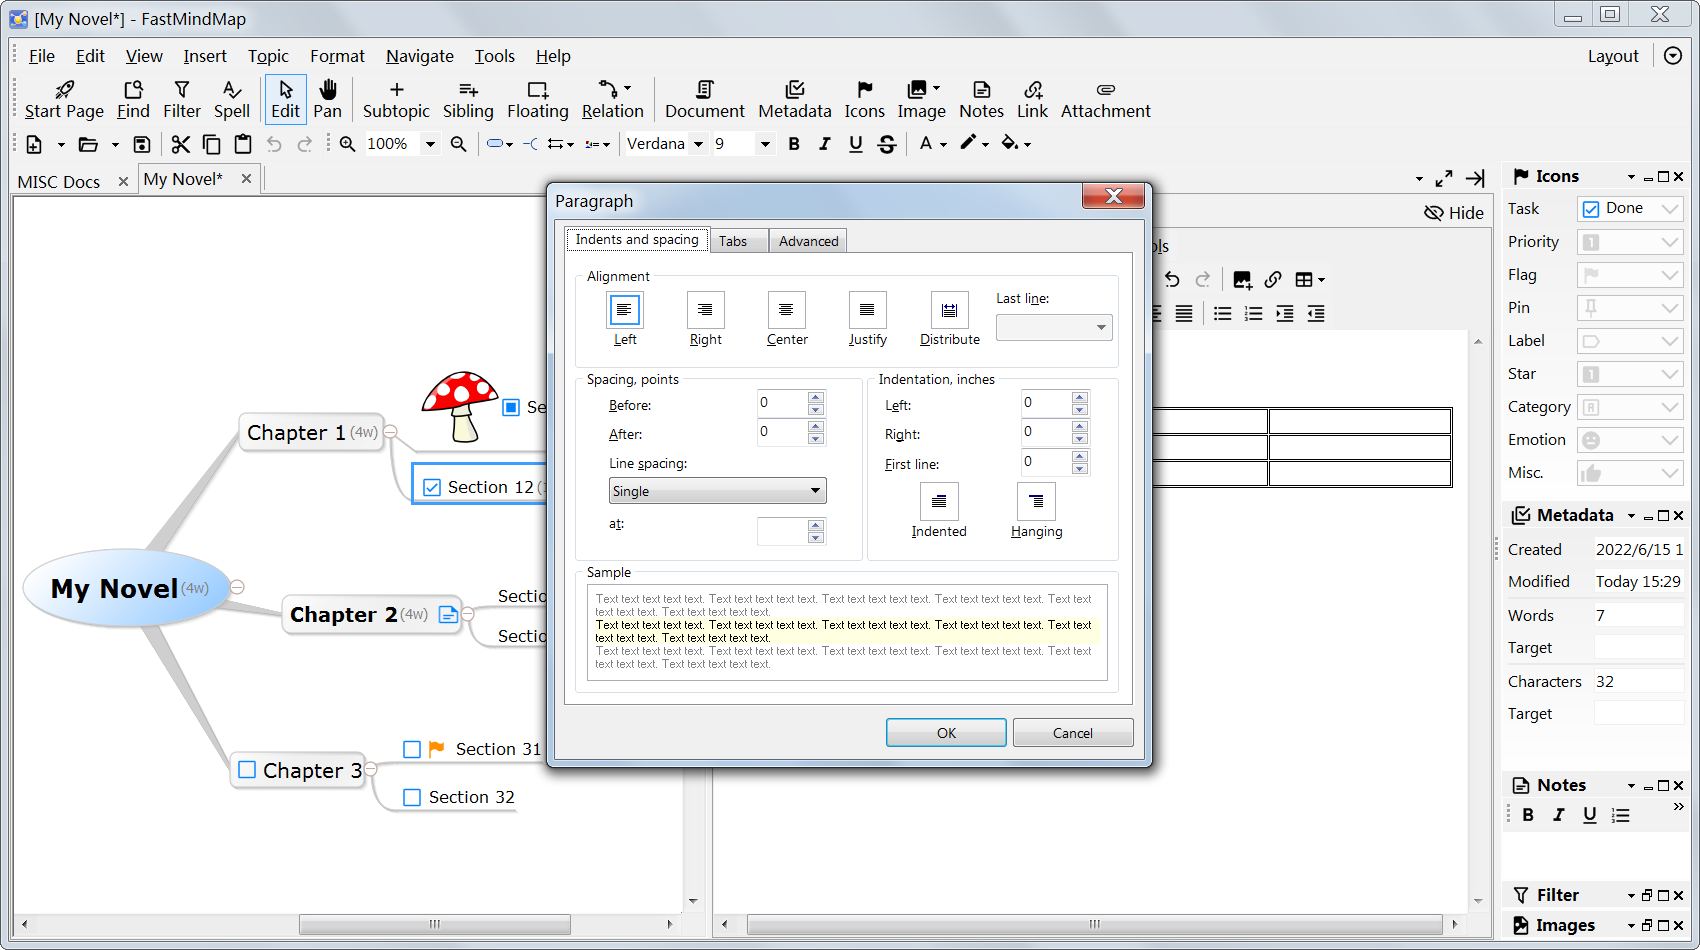This screenshot has height=950, width=1700.
Task: Toggle the partially filled checkbox near mushroom
Action: 511,407
